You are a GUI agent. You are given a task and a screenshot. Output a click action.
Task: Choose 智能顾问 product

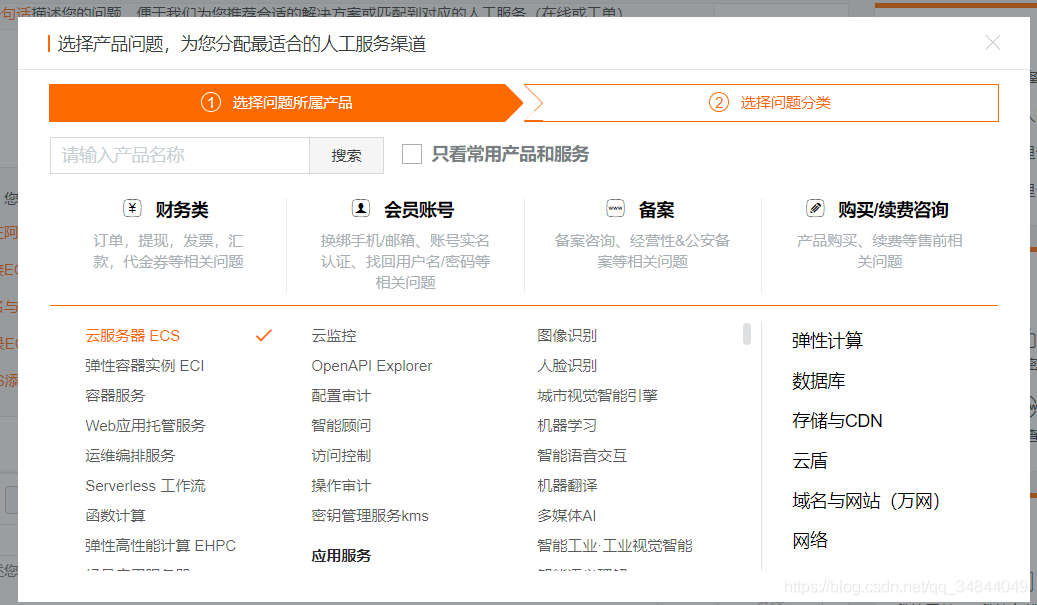pos(341,426)
